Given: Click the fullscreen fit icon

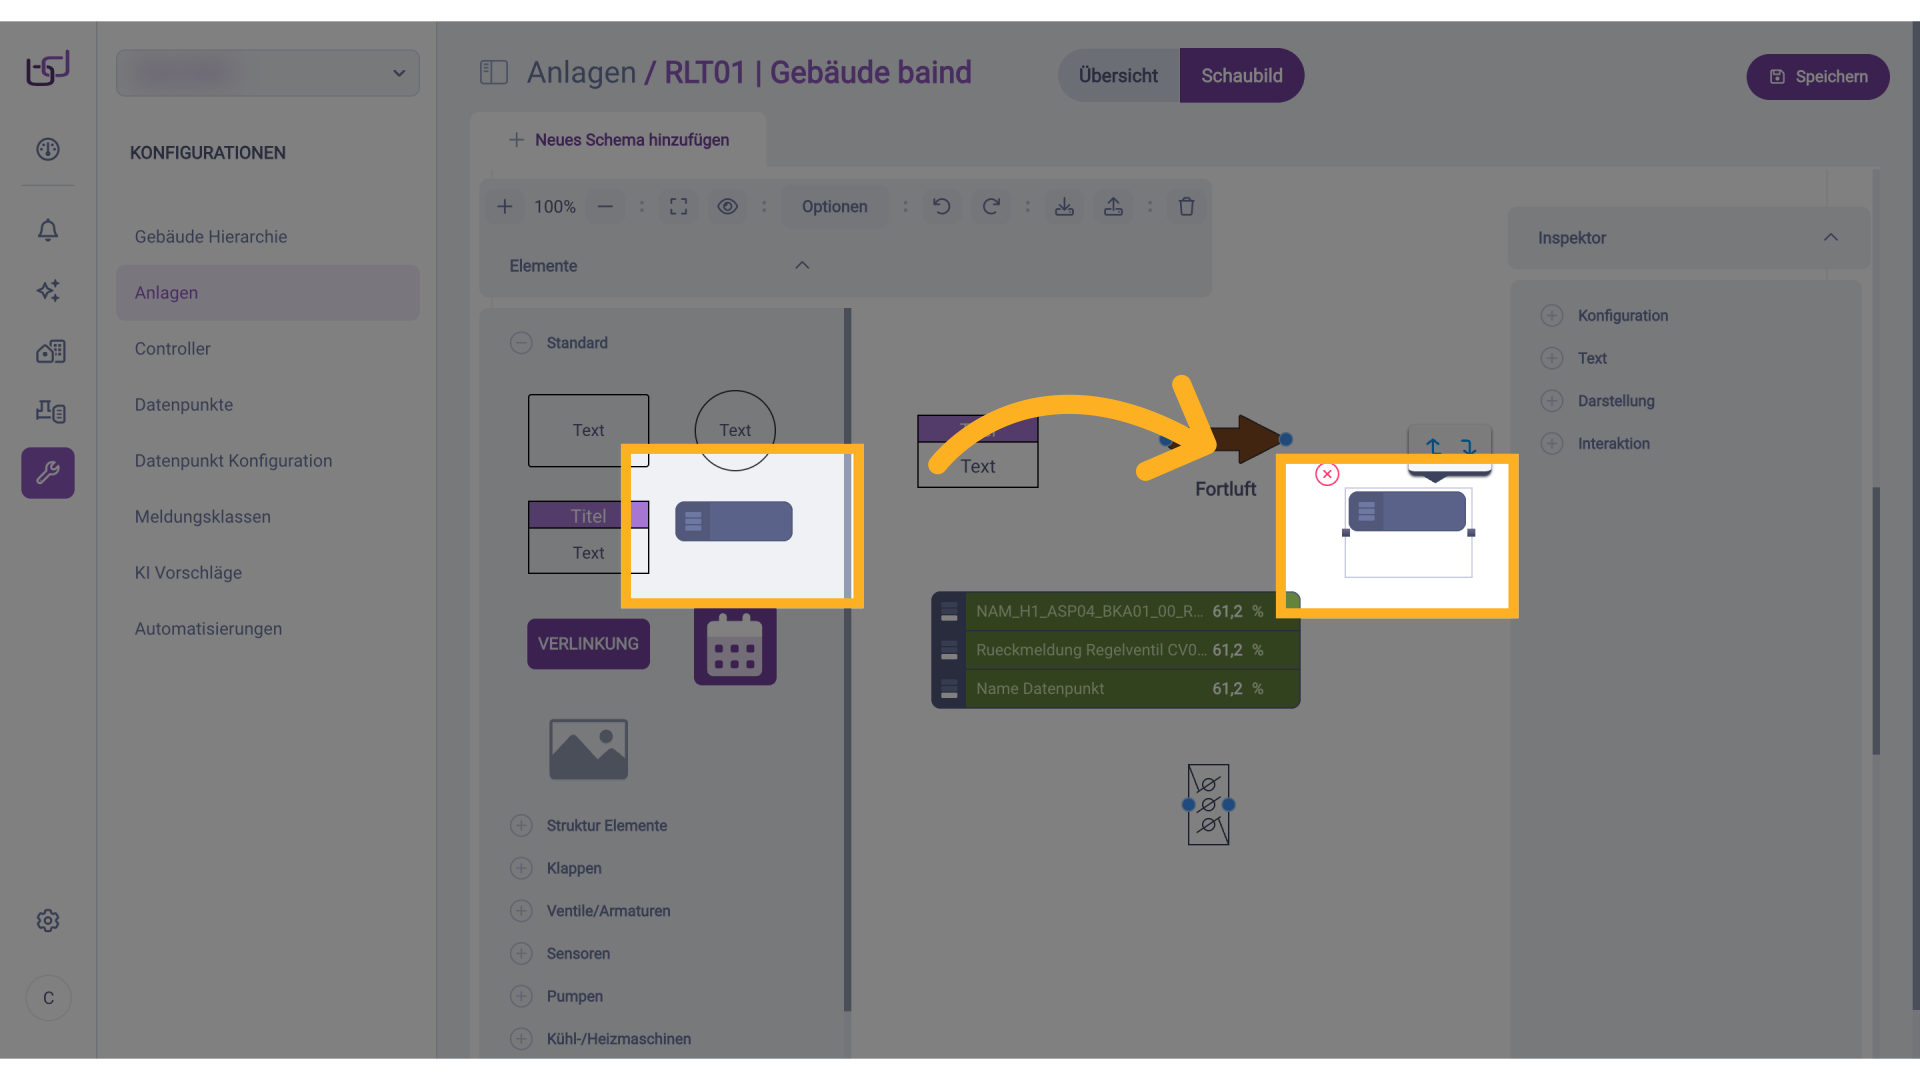Looking at the screenshot, I should [679, 207].
